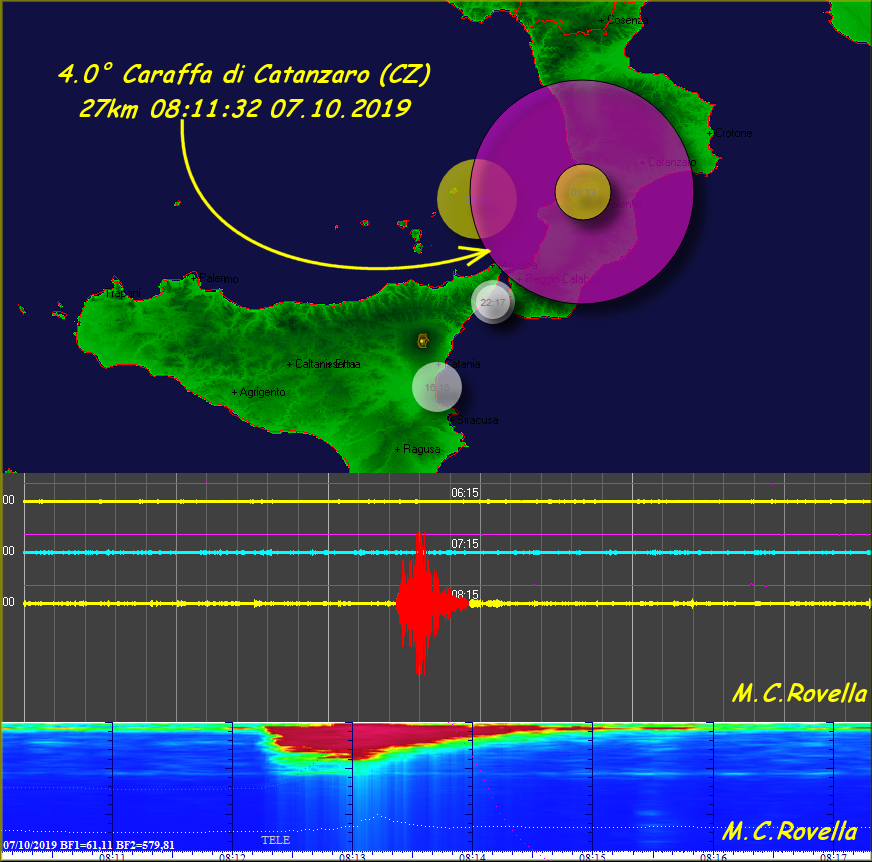Click the grey event marker near Siracusa
Image resolution: width=872 pixels, height=862 pixels.
pyautogui.click(x=437, y=387)
